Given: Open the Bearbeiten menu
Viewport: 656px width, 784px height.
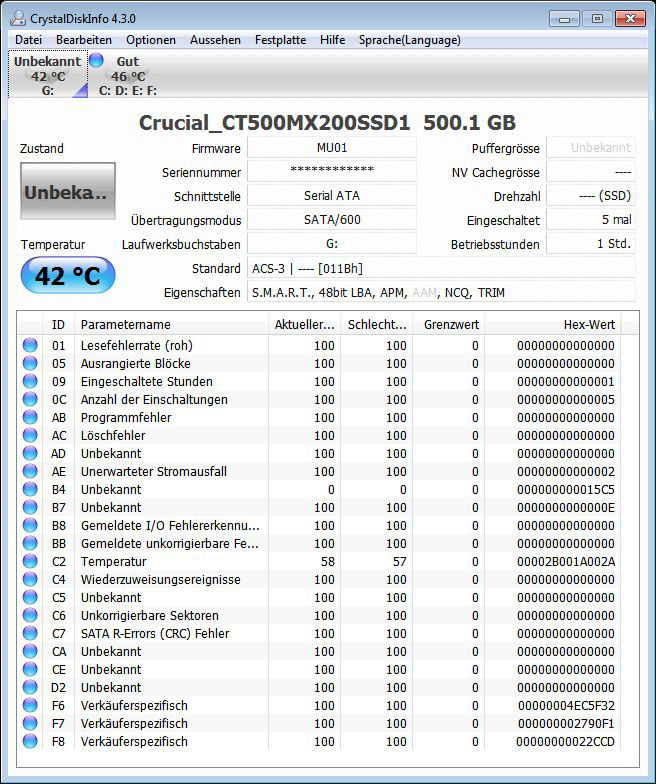Looking at the screenshot, I should tap(84, 40).
